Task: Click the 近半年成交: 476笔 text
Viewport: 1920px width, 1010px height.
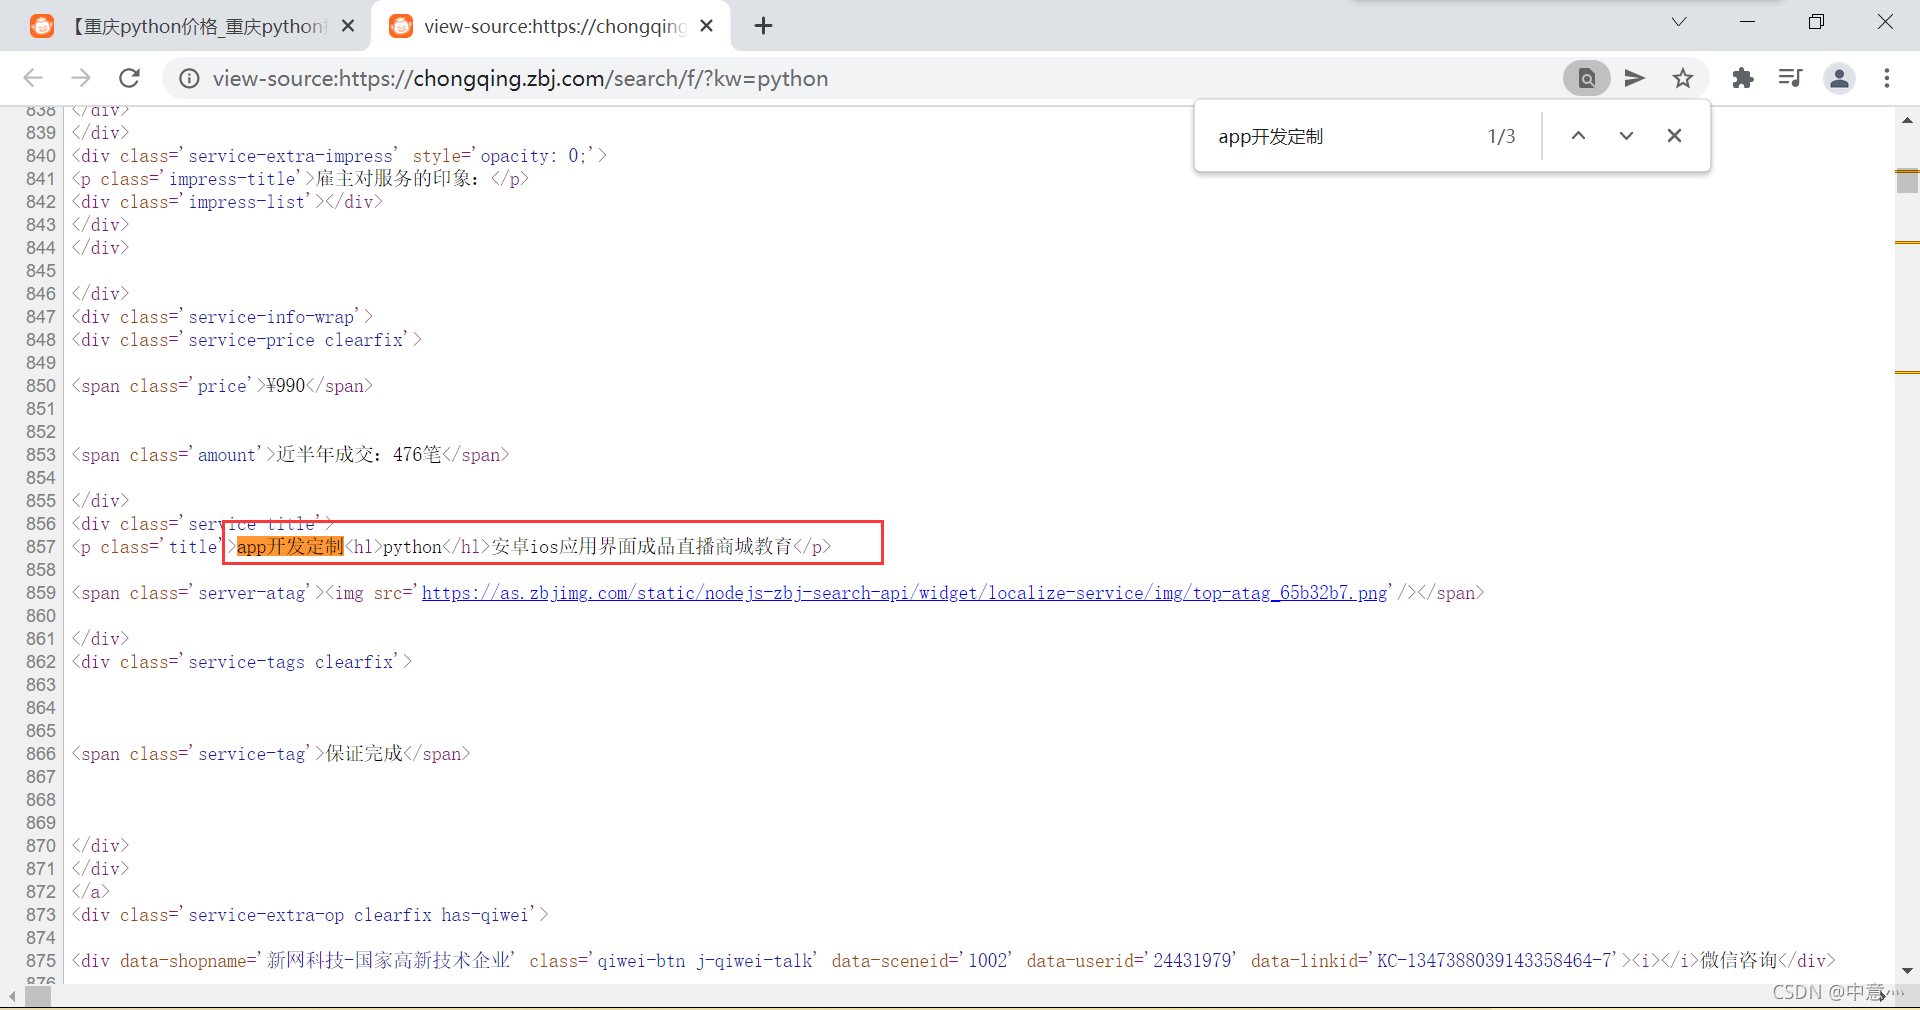Action: 359,455
